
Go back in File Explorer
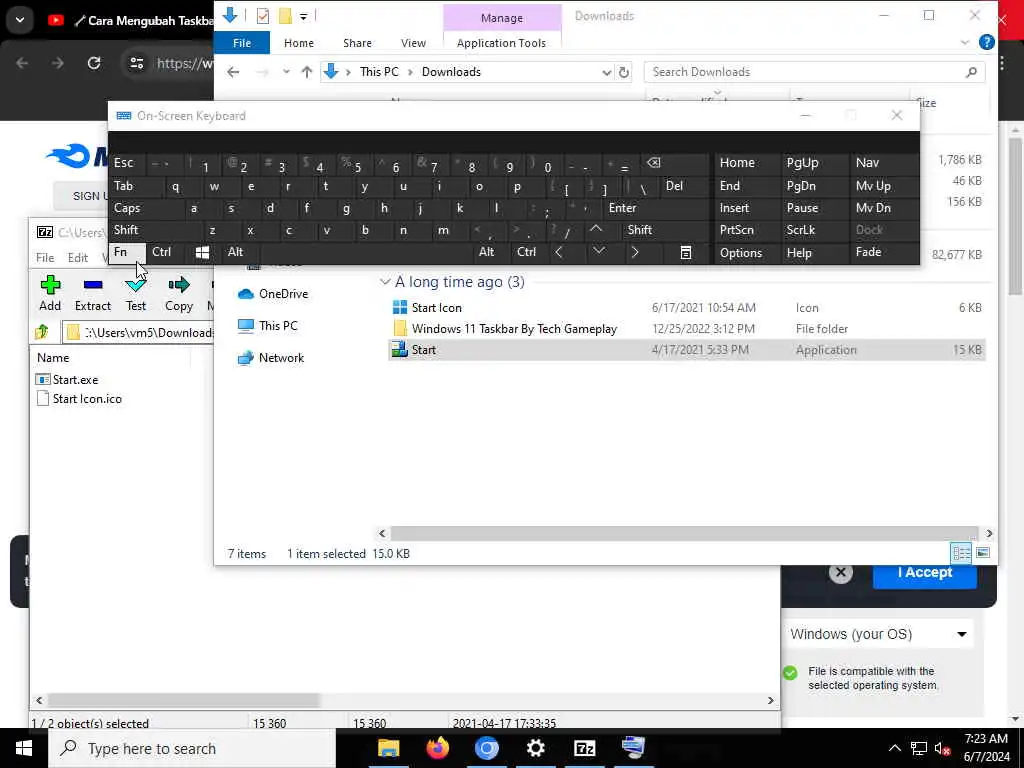pos(233,72)
